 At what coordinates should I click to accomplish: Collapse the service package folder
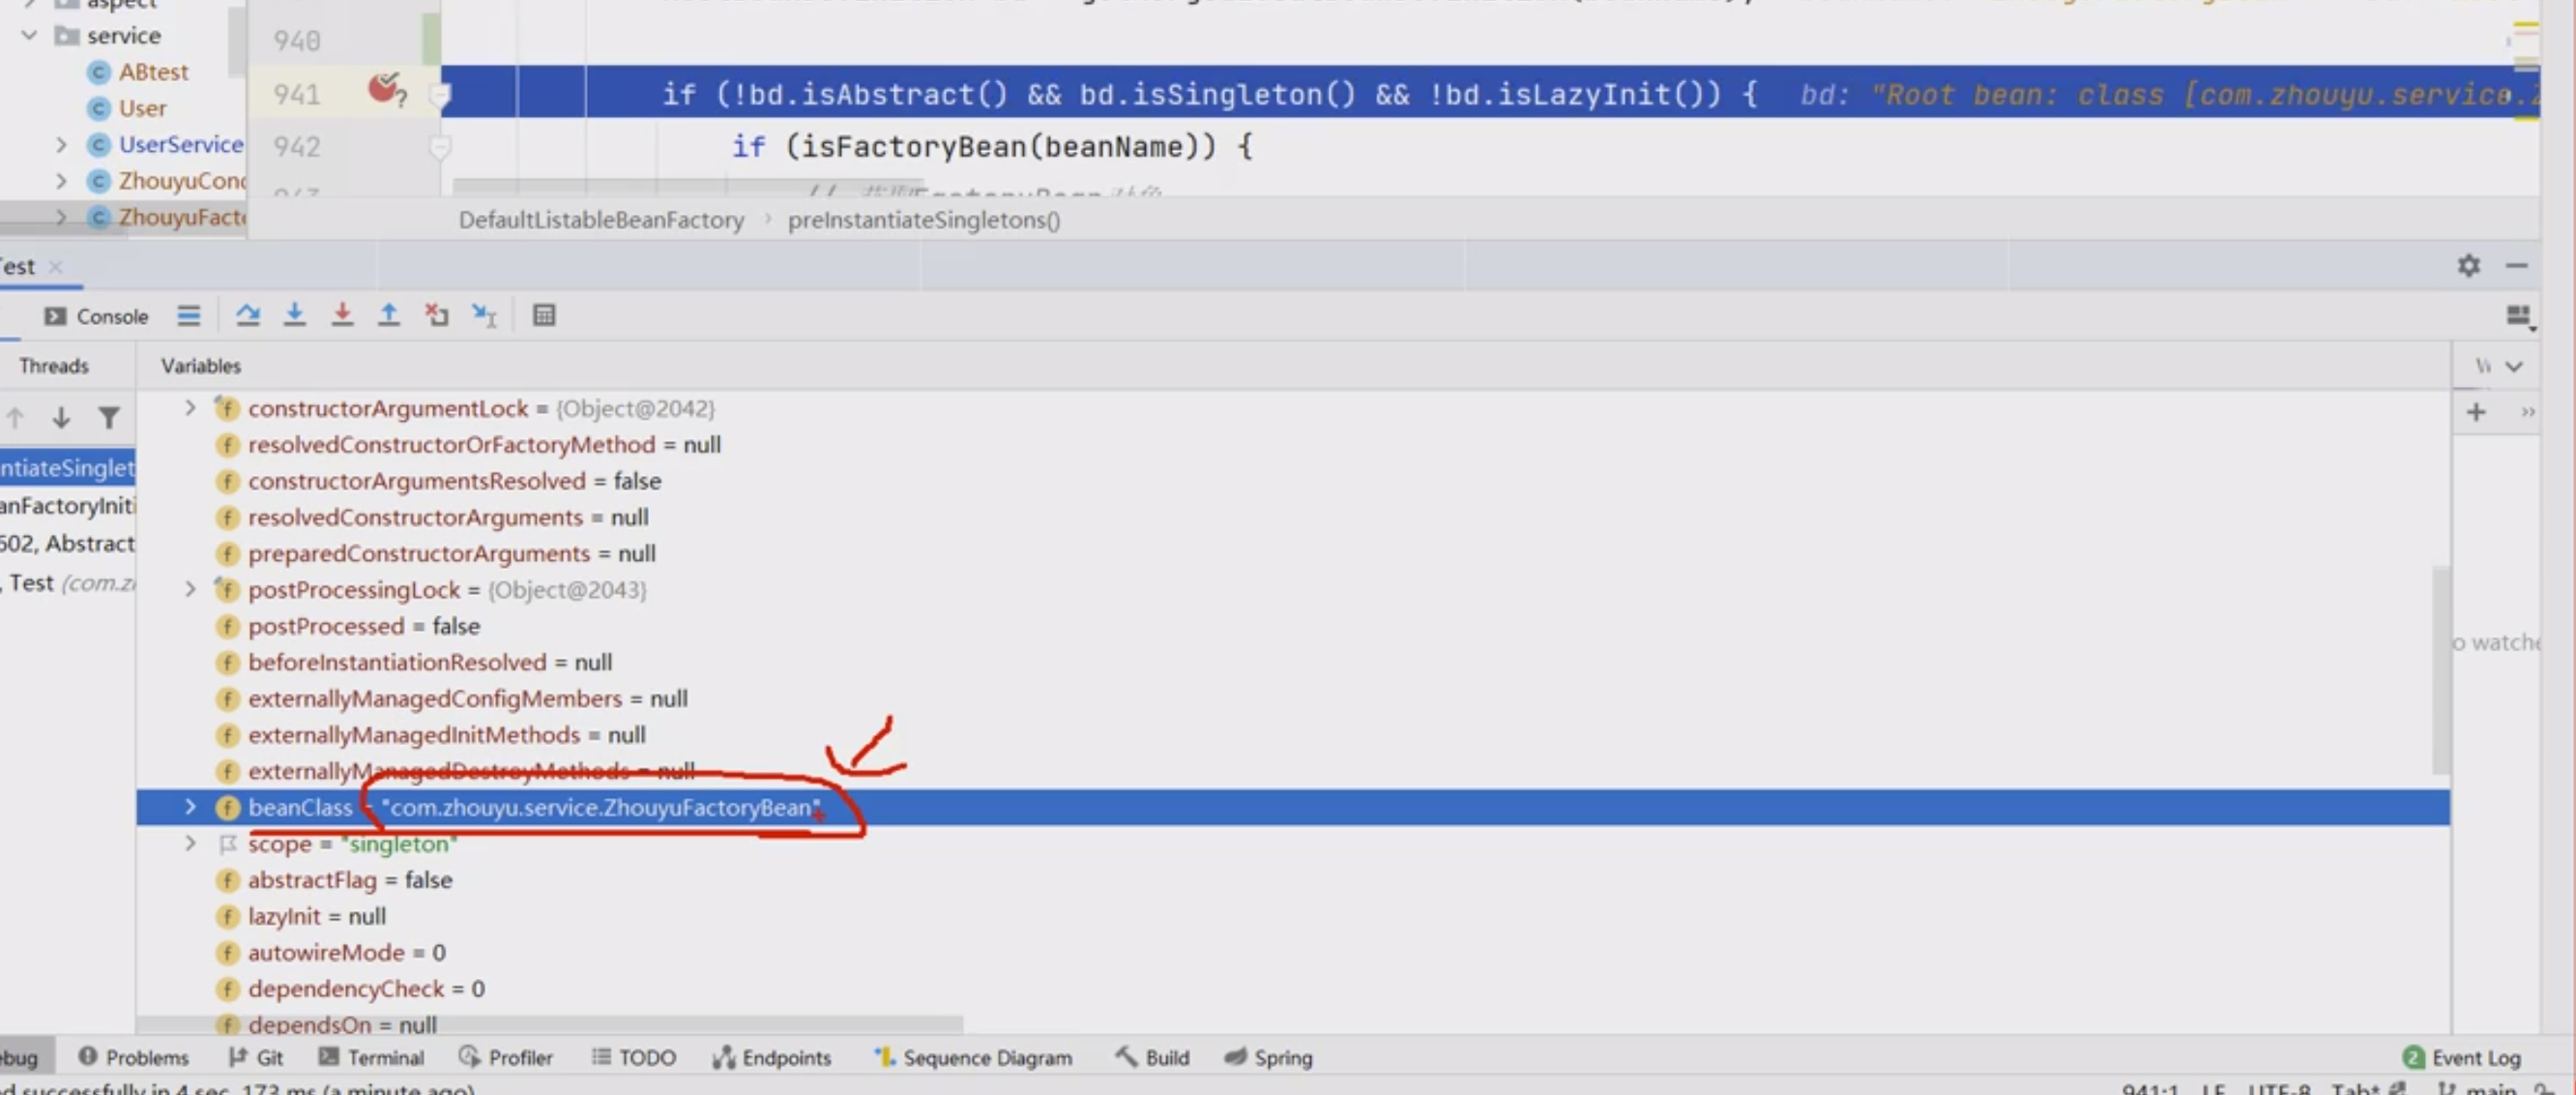[29, 36]
